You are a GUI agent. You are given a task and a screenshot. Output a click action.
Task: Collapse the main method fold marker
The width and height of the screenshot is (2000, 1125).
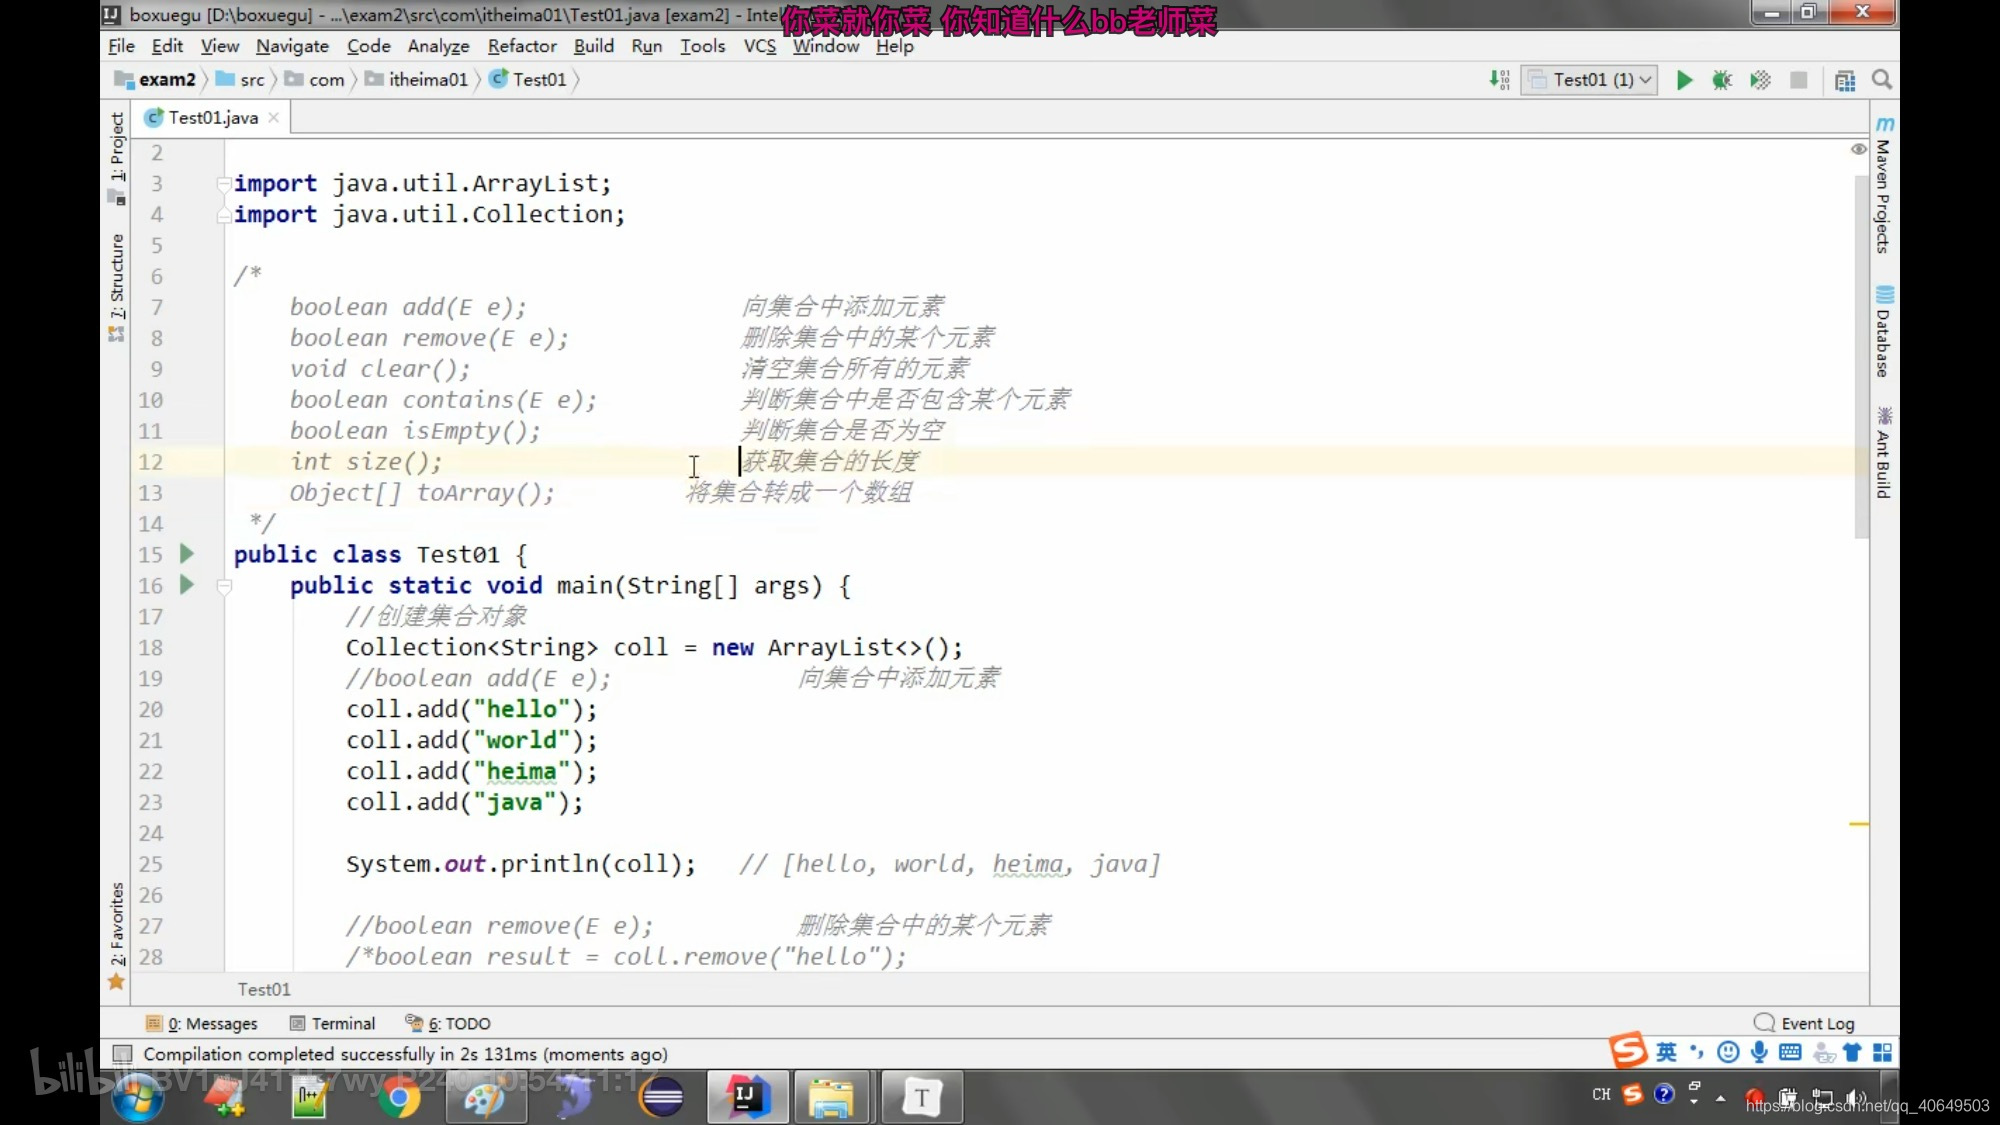224,586
